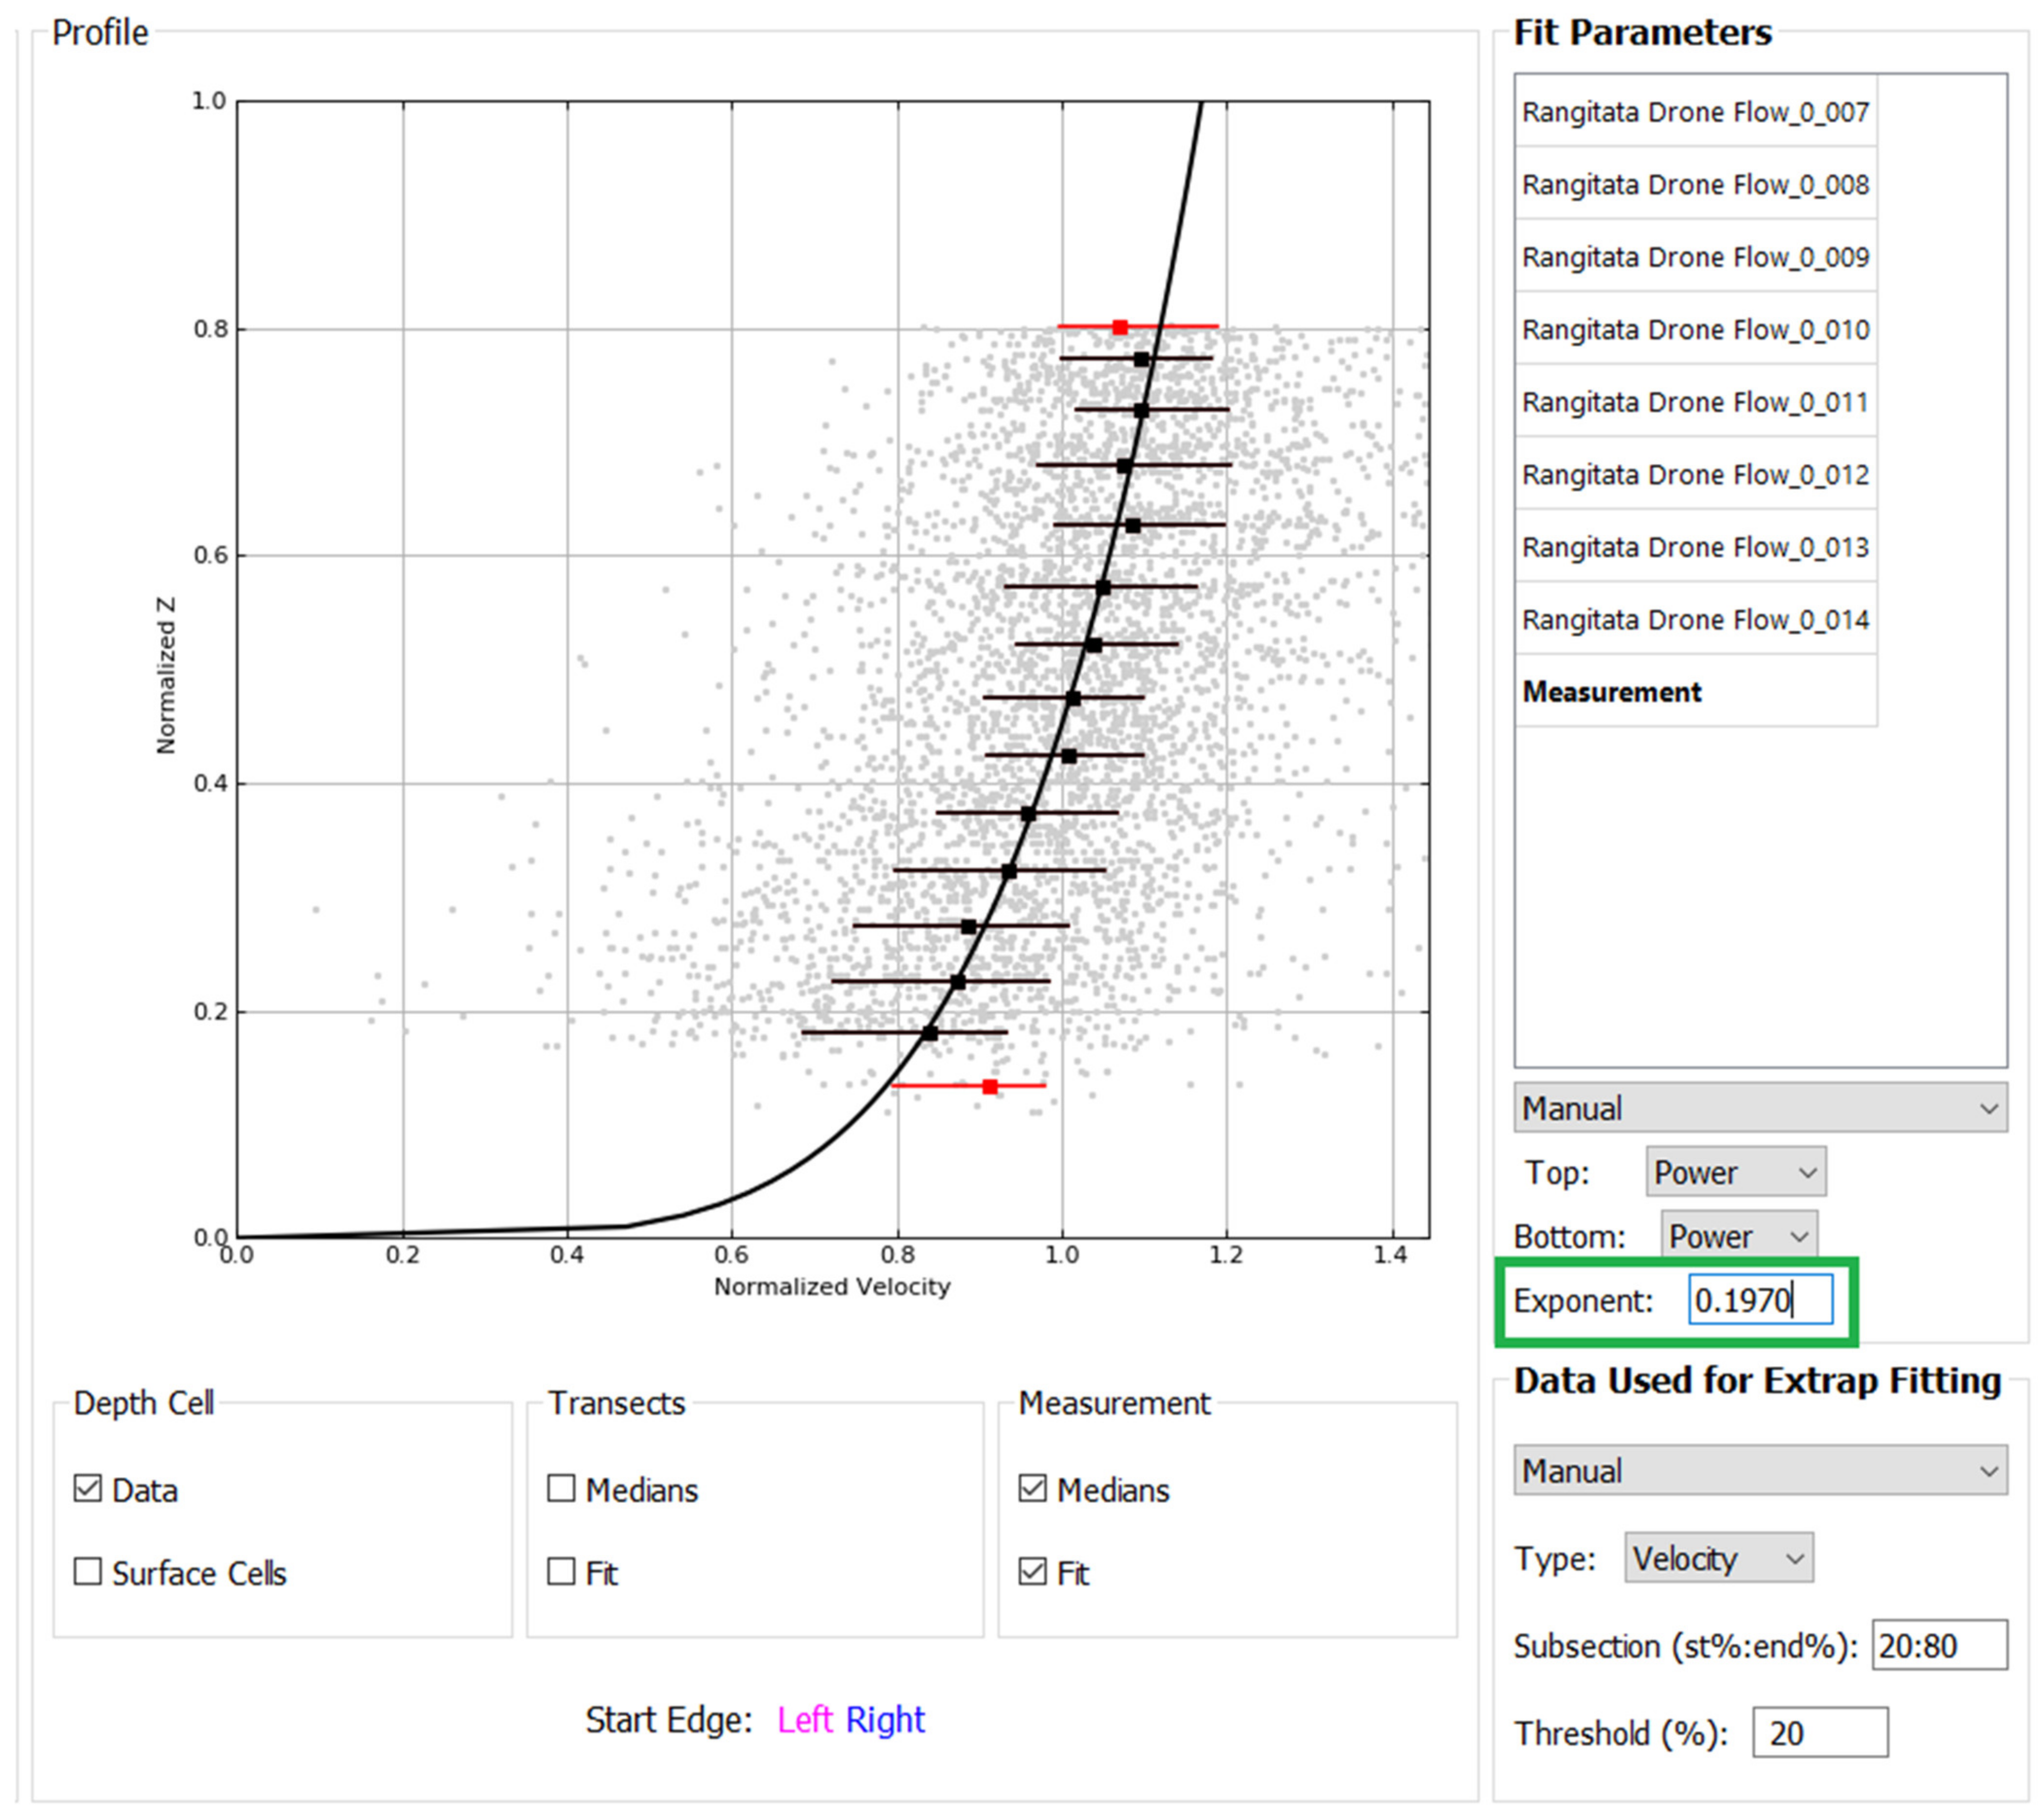Open the Bottom extrapolation method dropdown
Screen dimensions: 2044x1818
1738,1236
